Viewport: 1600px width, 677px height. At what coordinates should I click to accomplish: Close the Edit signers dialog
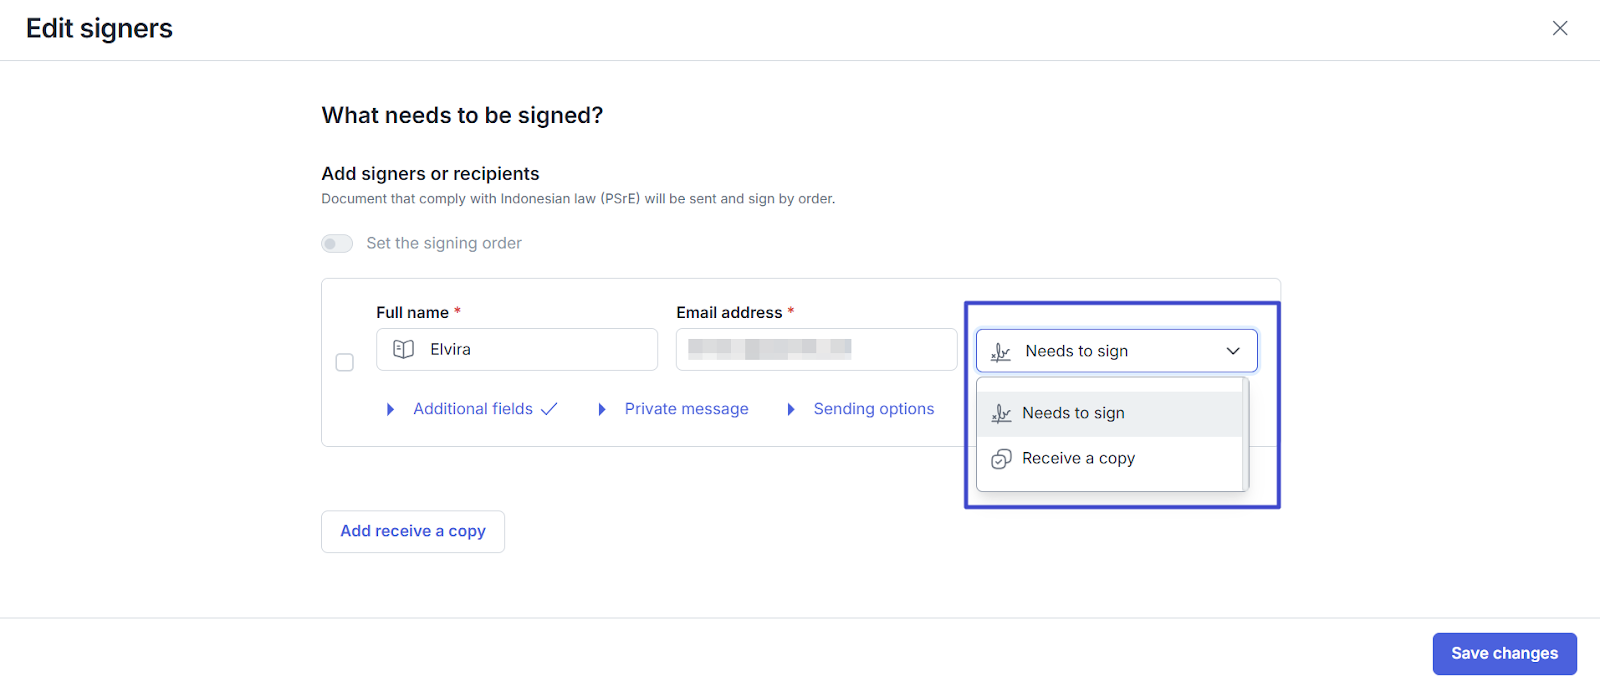coord(1559,28)
